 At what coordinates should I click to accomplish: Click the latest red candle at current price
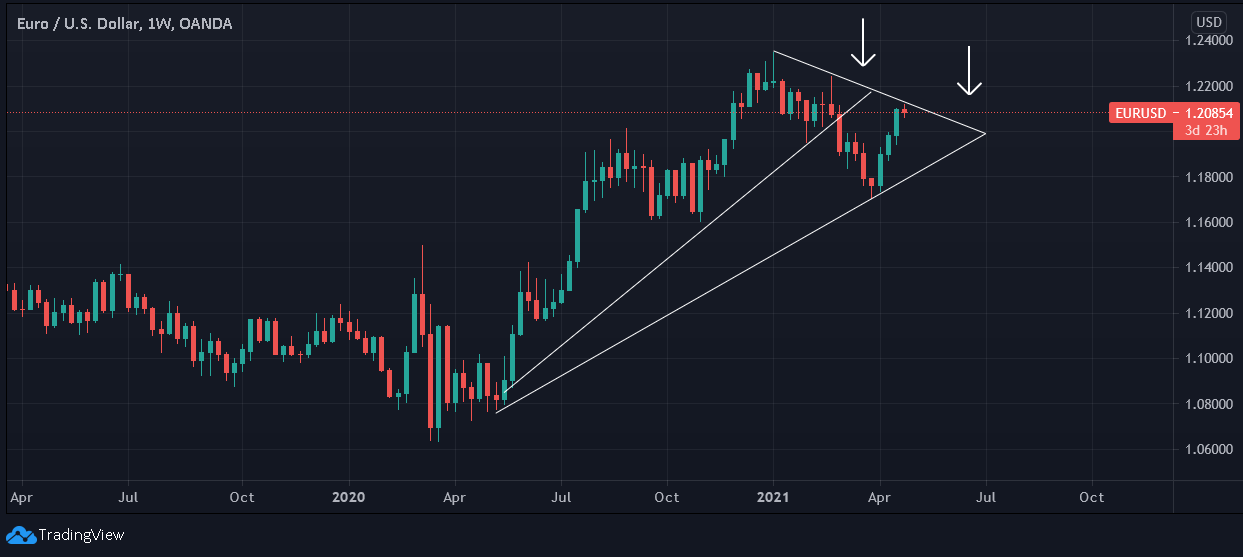[x=904, y=111]
